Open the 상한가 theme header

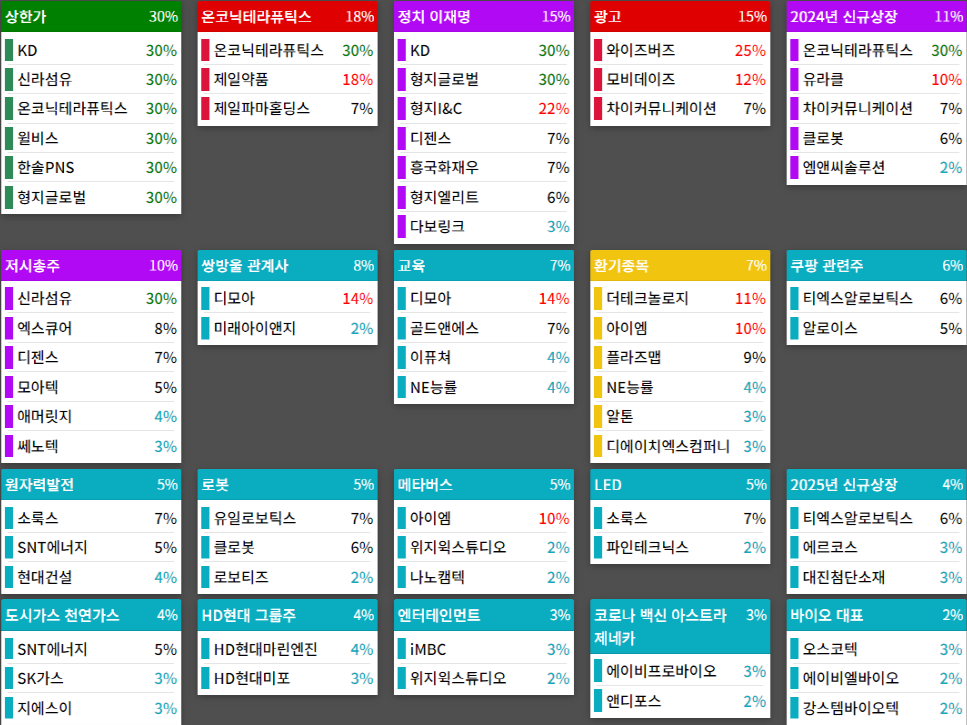tap(90, 17)
